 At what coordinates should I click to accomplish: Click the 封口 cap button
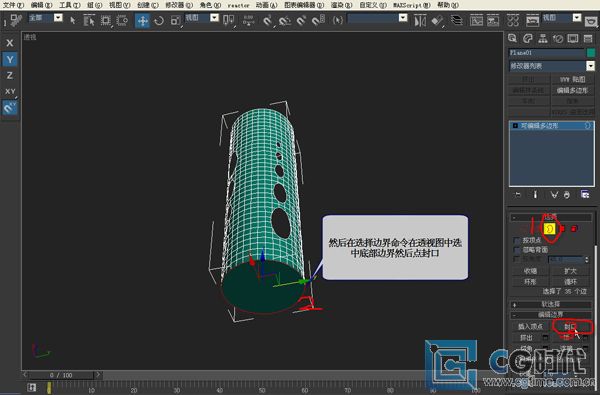pos(571,326)
